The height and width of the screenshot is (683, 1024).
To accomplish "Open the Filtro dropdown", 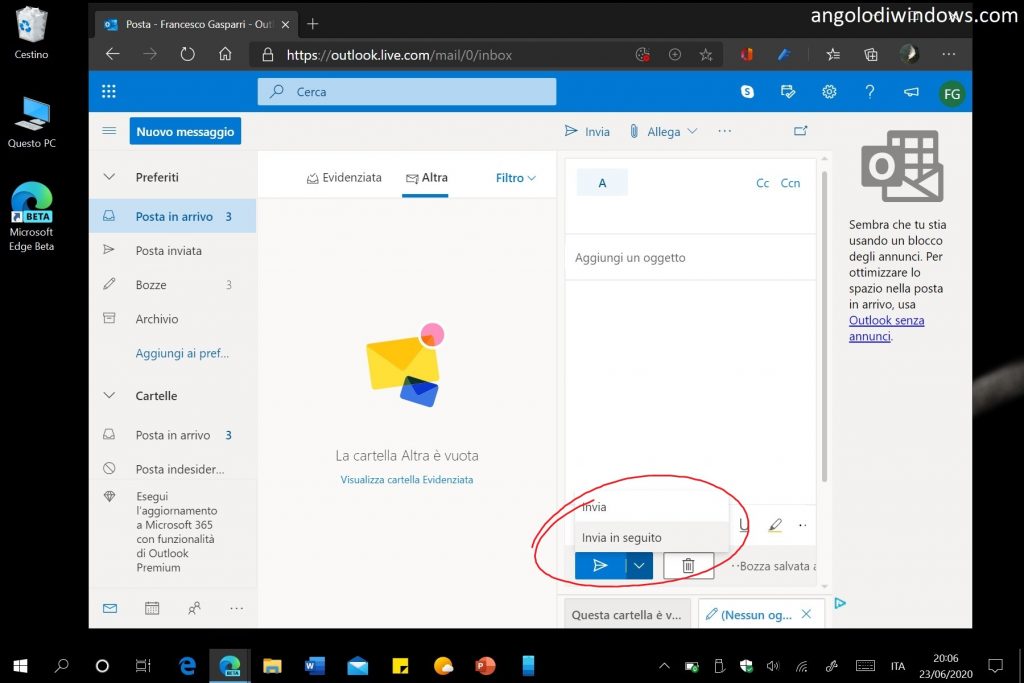I will pos(516,178).
